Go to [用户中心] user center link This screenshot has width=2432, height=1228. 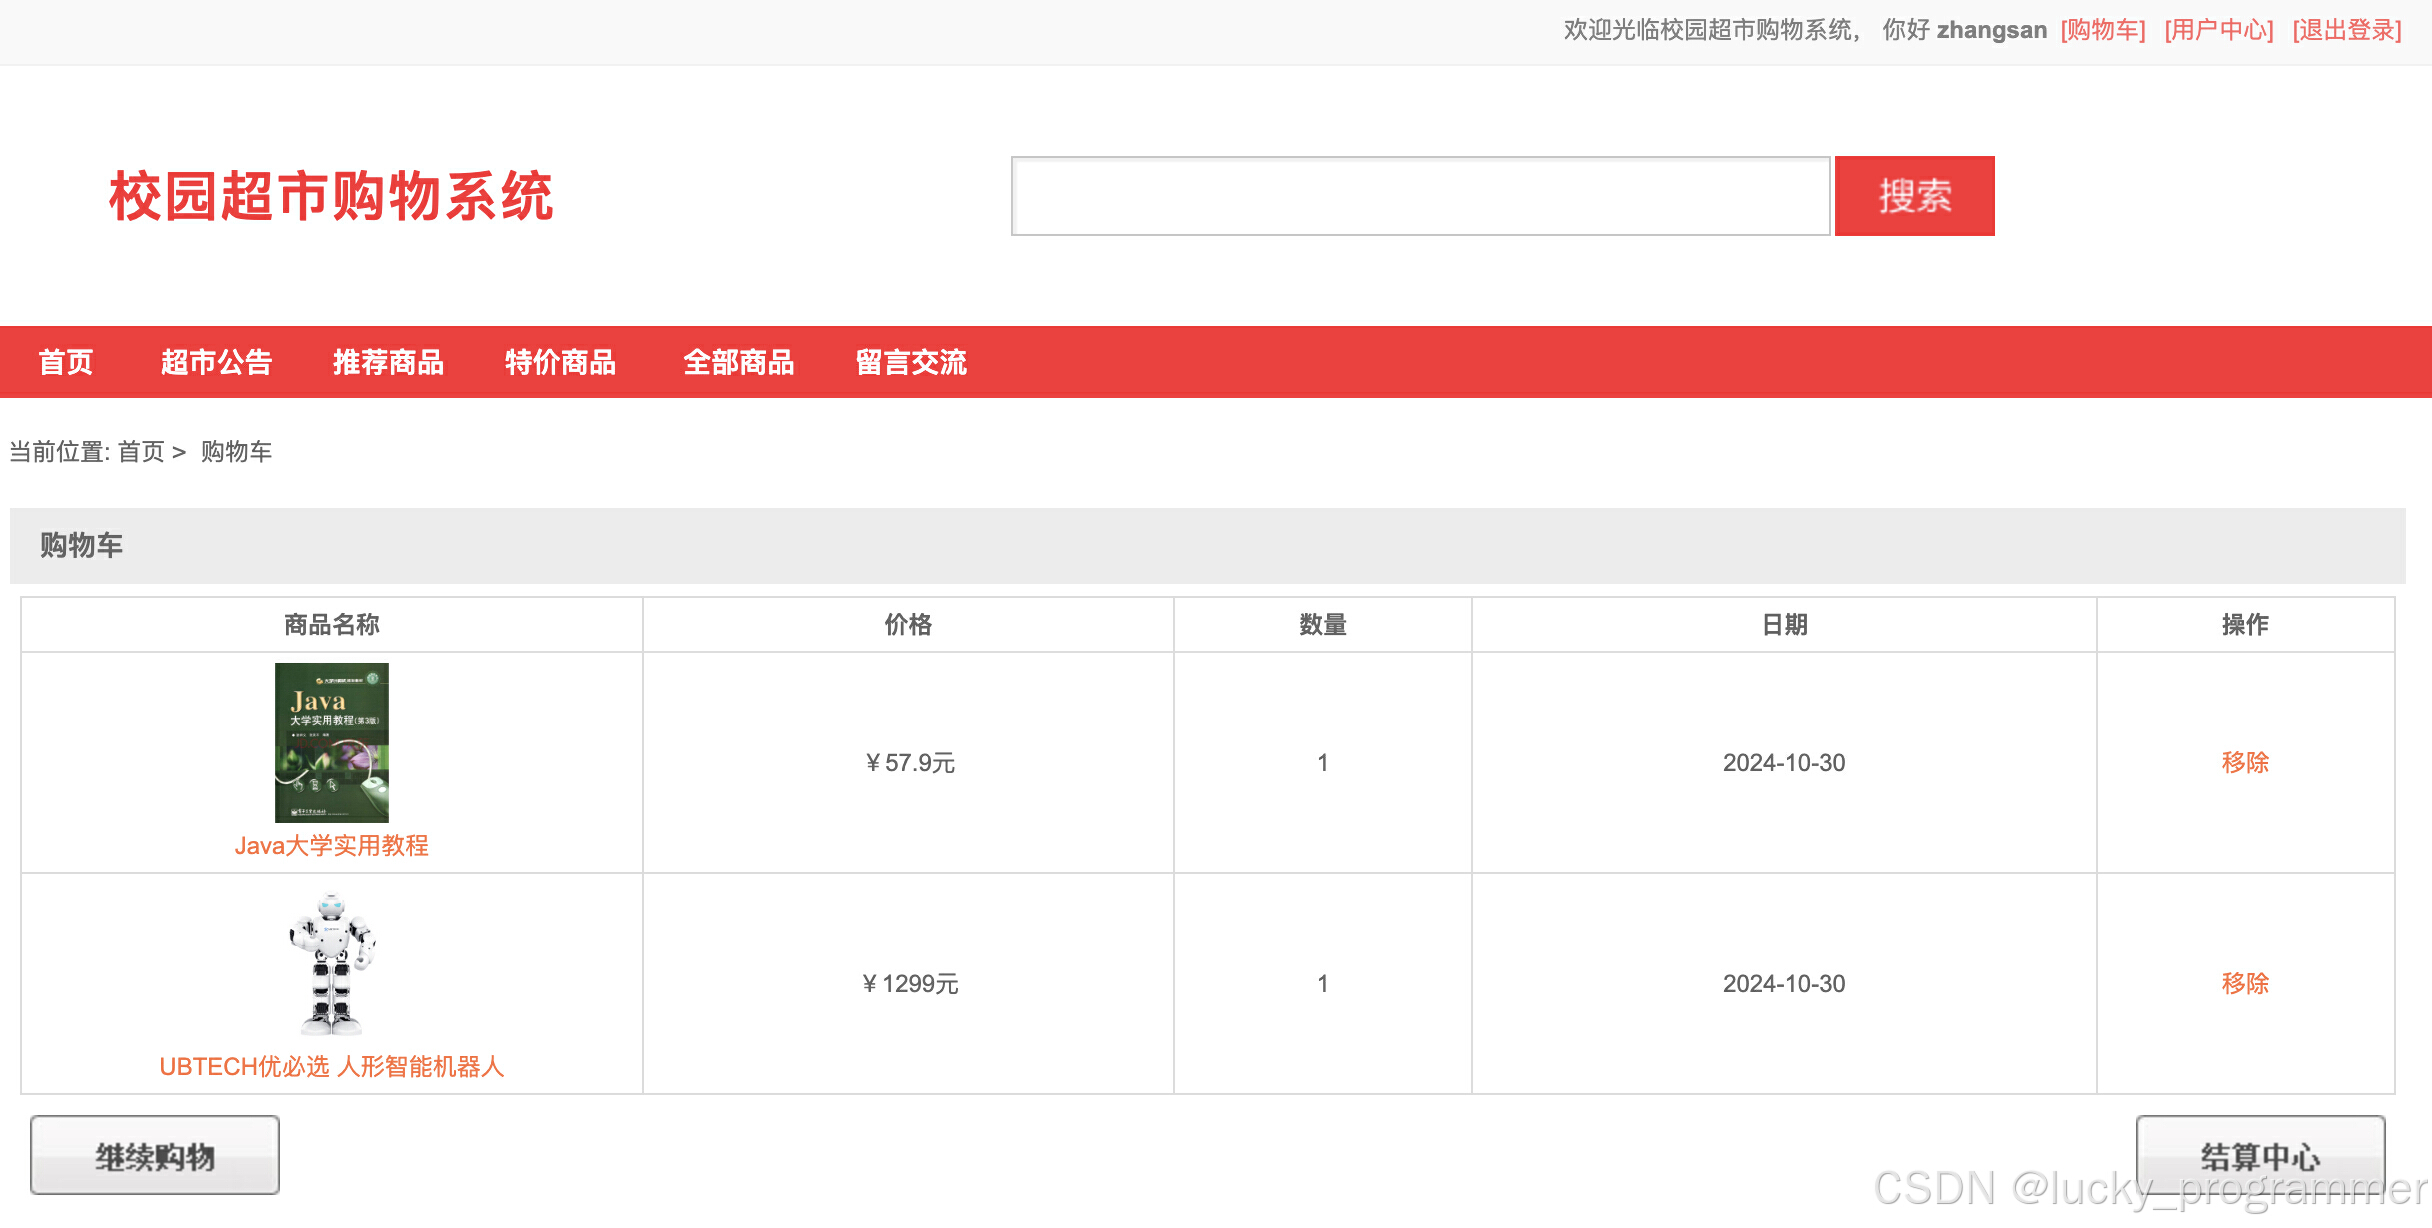point(2219,30)
